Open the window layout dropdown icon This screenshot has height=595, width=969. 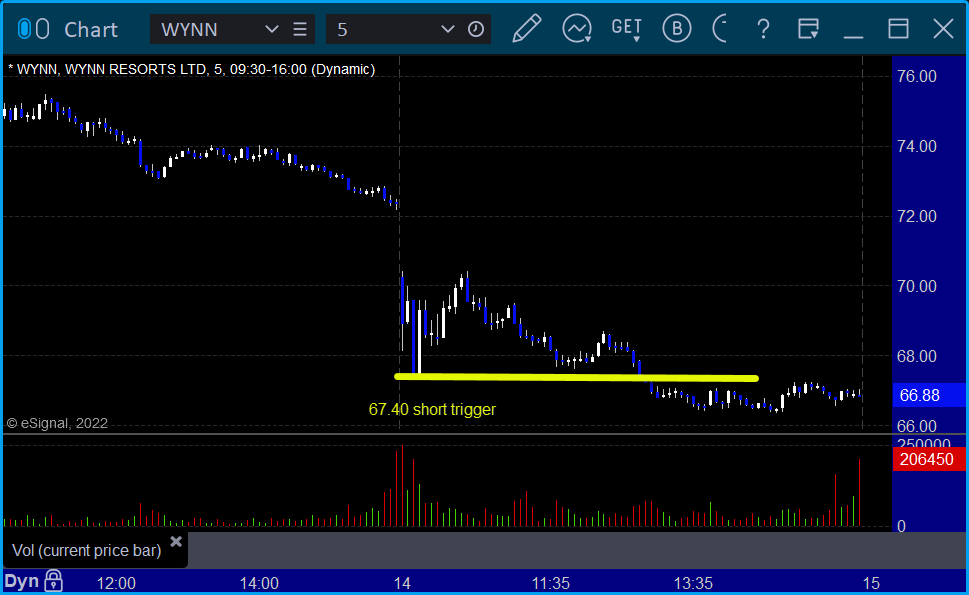pyautogui.click(x=808, y=29)
